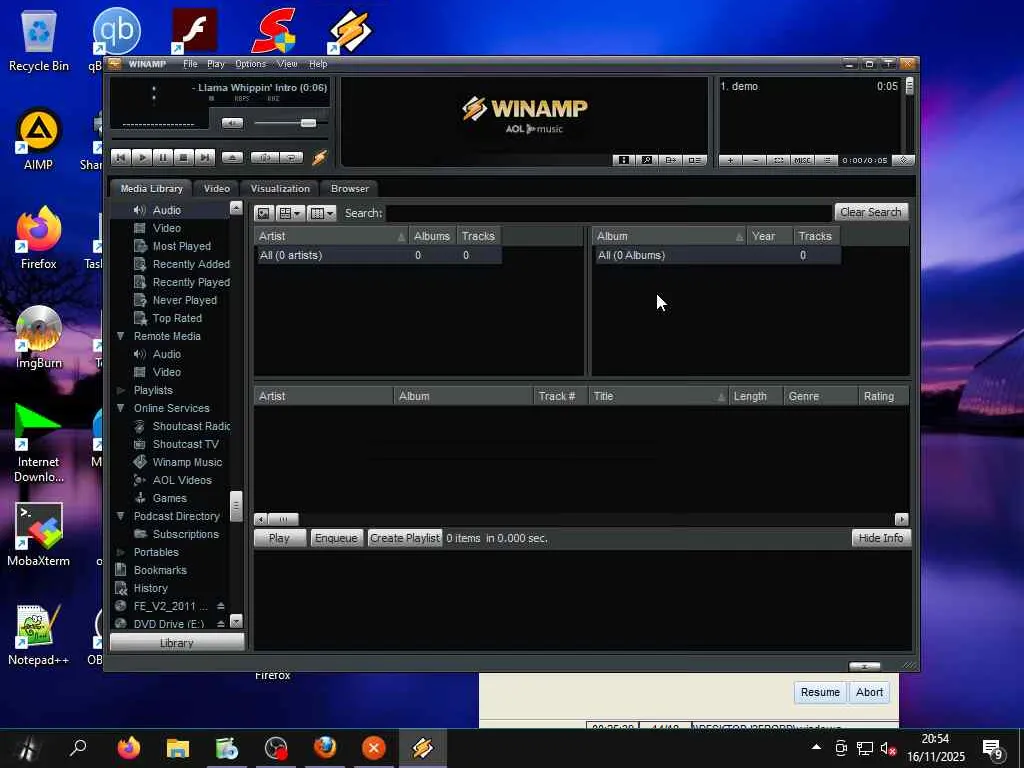Screen dimensions: 1024x768
Task: Select Recently Added smart view
Action: tap(191, 264)
